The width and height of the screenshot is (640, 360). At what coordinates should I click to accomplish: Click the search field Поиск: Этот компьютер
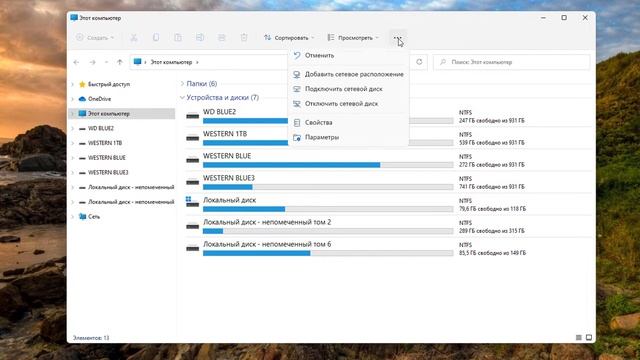click(x=511, y=62)
